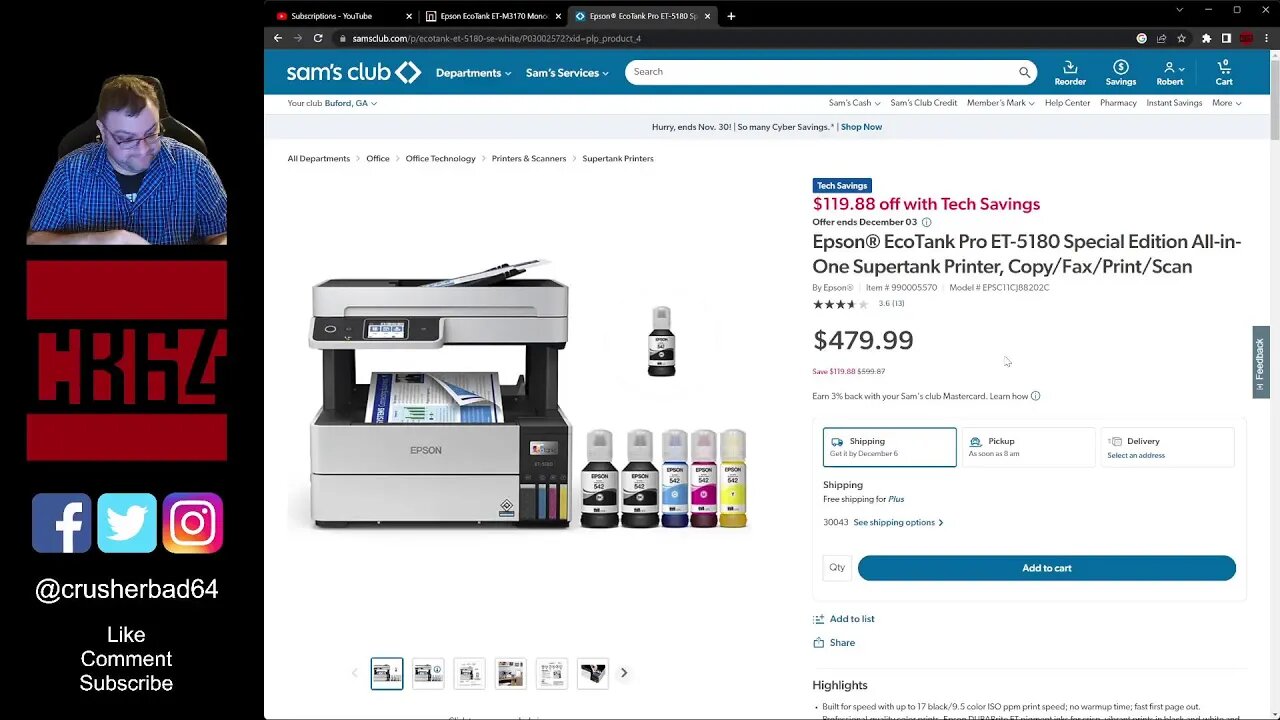The width and height of the screenshot is (1280, 720).
Task: Click the Google icon in address bar
Action: [x=1142, y=38]
